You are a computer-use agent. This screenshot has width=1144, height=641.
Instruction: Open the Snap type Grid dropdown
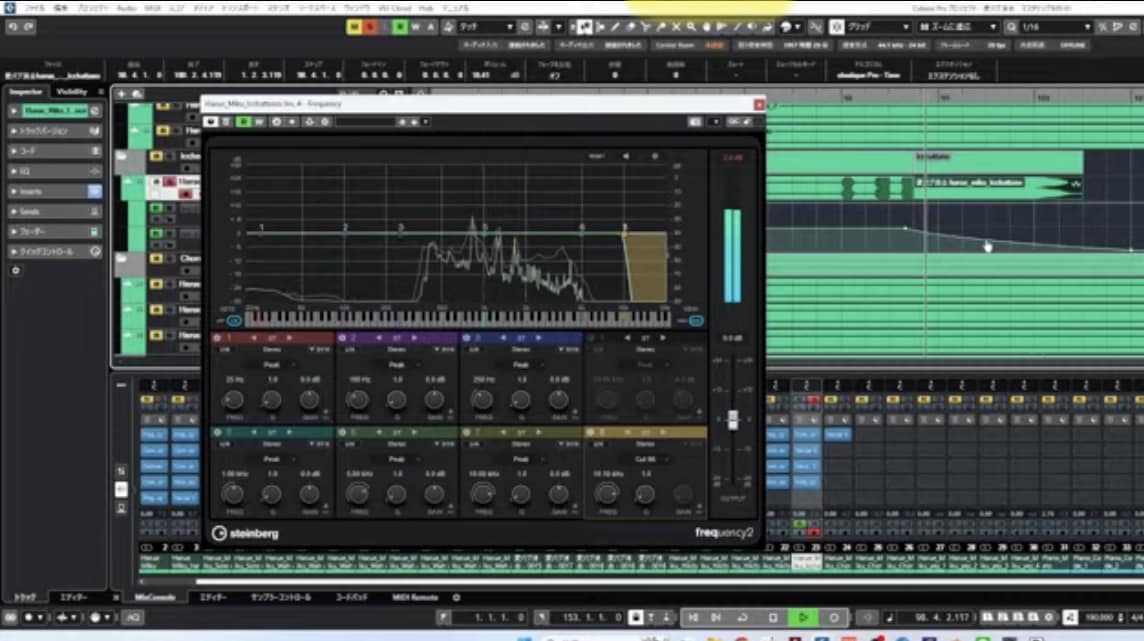878,27
